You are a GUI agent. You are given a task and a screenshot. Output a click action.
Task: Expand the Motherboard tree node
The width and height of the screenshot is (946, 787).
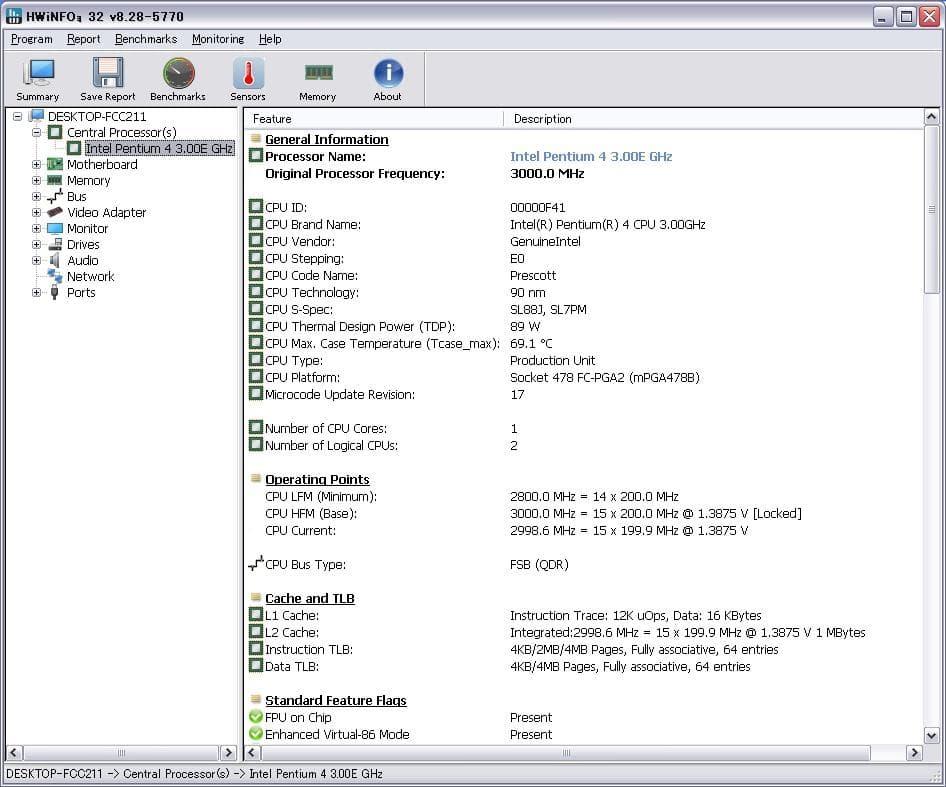pos(35,164)
